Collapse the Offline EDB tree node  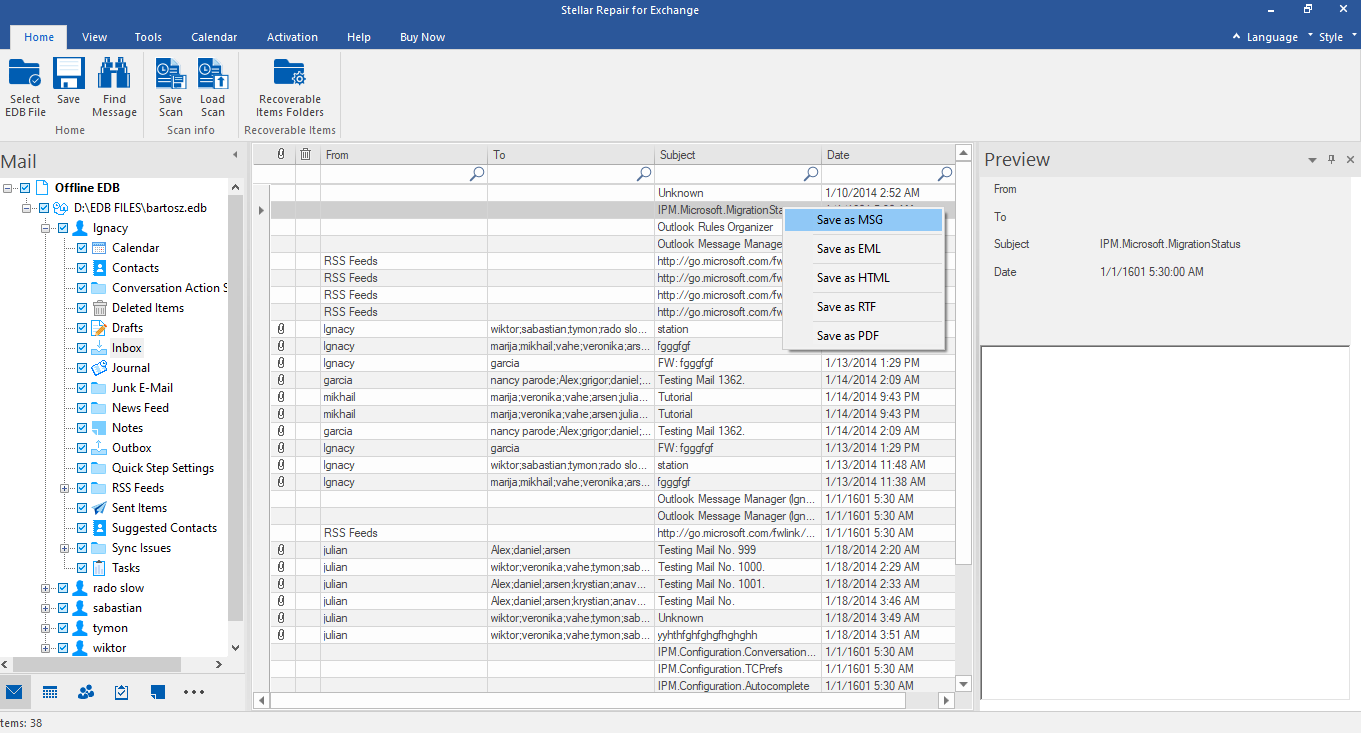click(x=8, y=188)
